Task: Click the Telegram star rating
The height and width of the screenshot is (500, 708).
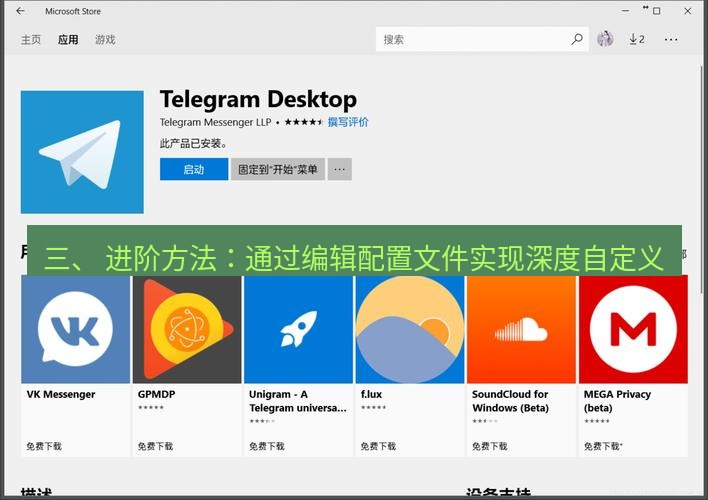Action: click(303, 122)
